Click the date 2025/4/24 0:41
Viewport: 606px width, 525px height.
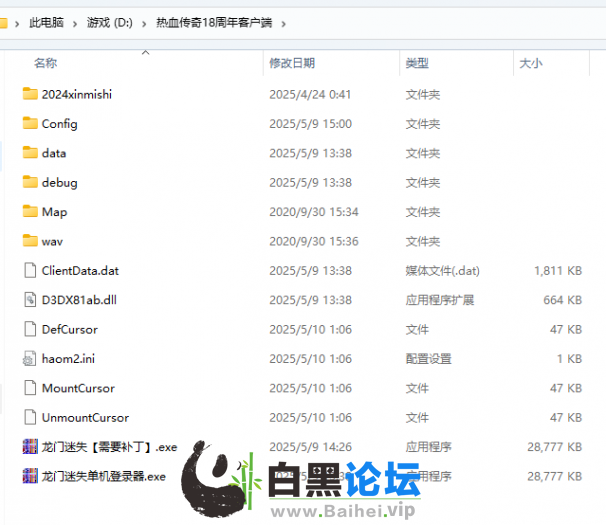[x=310, y=94]
